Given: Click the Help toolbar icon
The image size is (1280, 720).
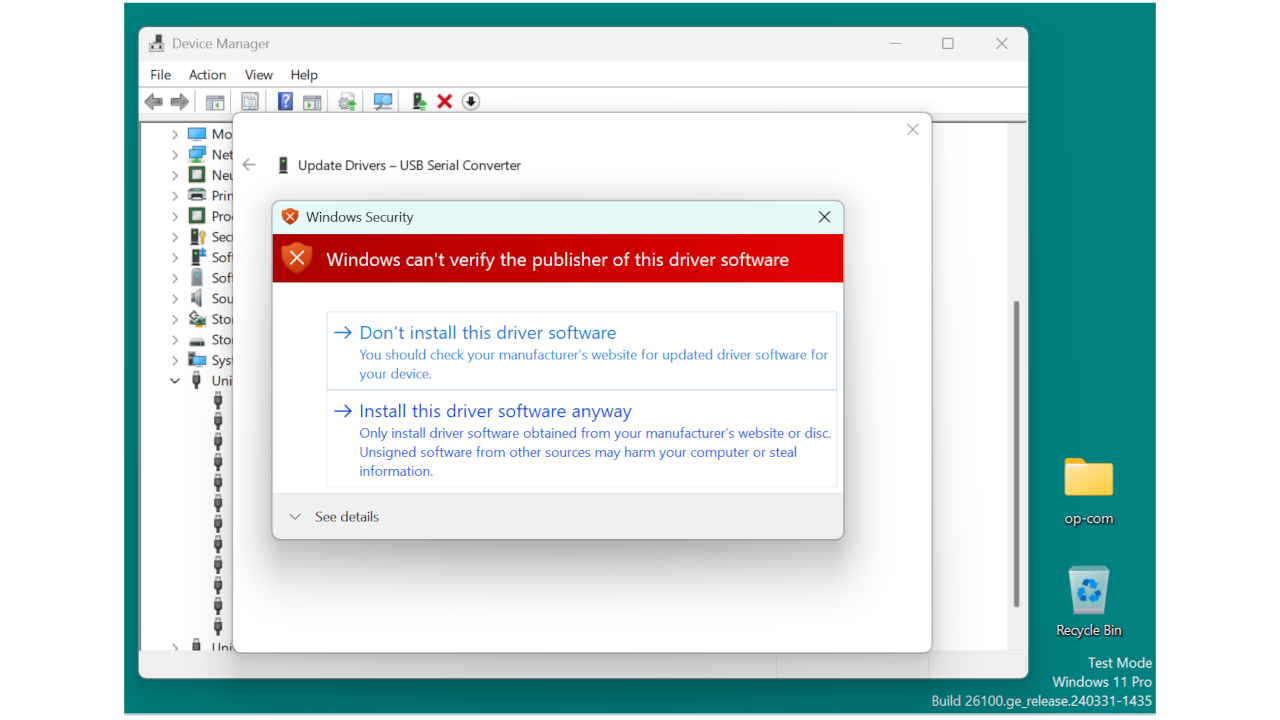Looking at the screenshot, I should click(285, 100).
